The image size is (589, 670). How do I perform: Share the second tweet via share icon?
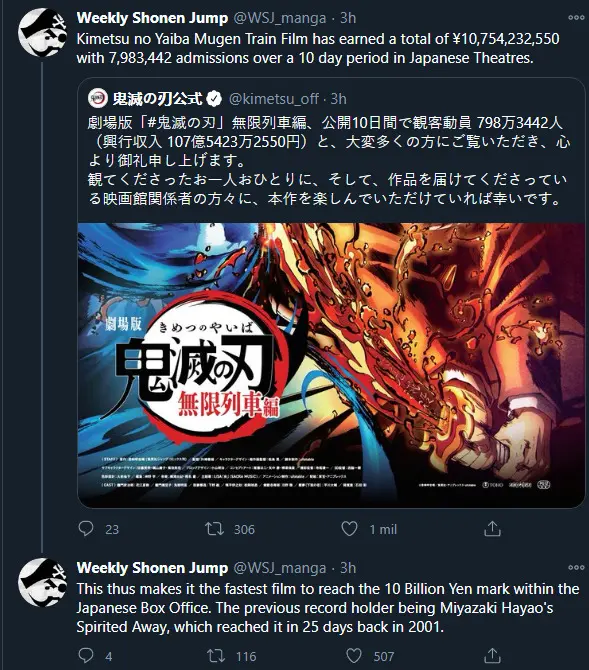[492, 655]
